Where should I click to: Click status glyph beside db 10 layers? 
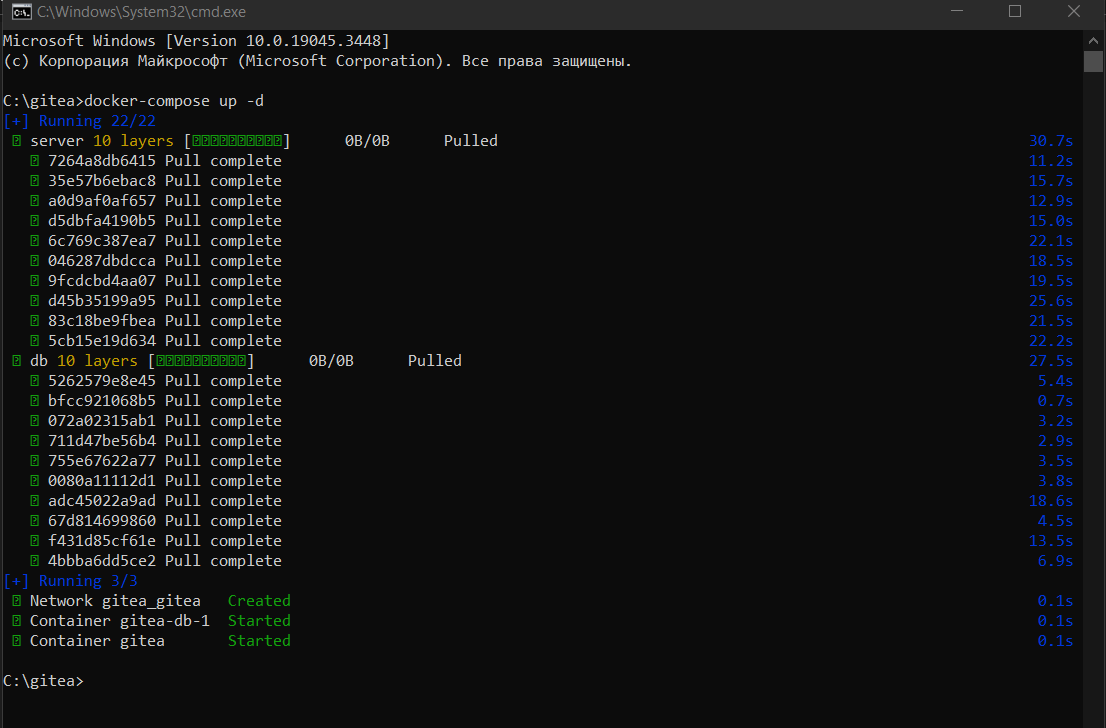[x=17, y=361]
